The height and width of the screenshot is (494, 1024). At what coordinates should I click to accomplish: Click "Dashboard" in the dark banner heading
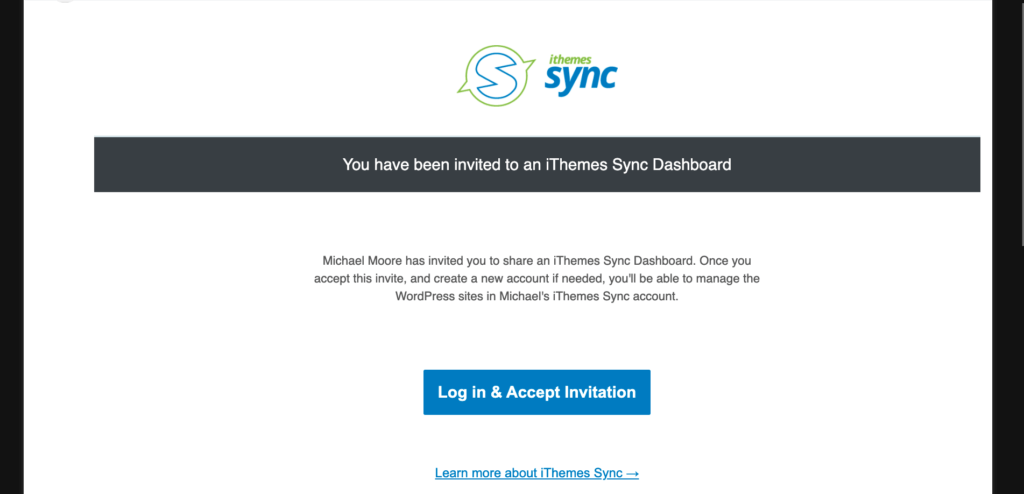pos(691,164)
